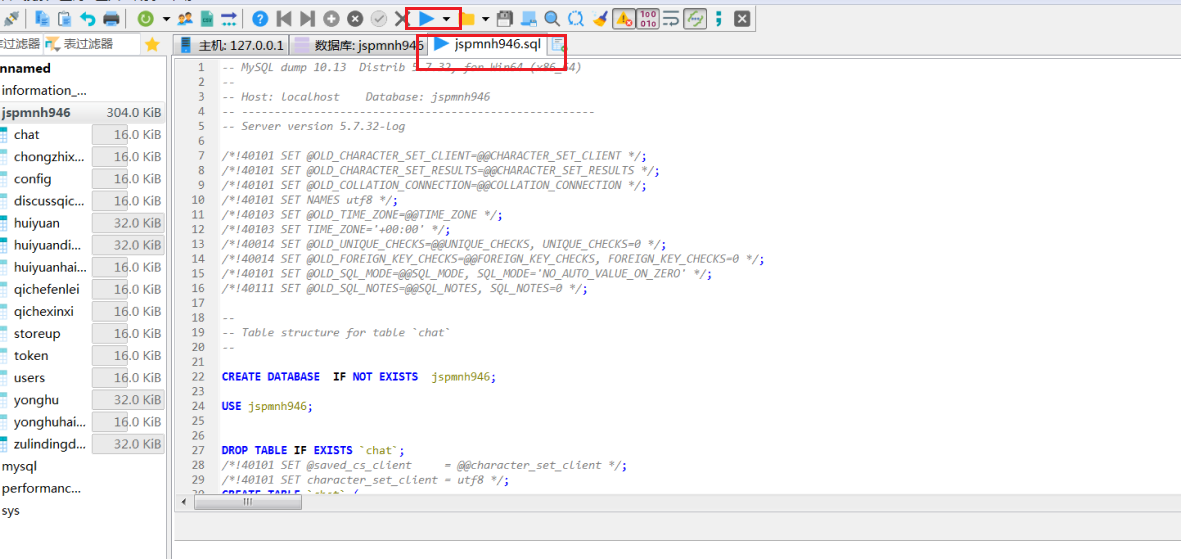
Task: Select the storeup table
Action: (37, 334)
